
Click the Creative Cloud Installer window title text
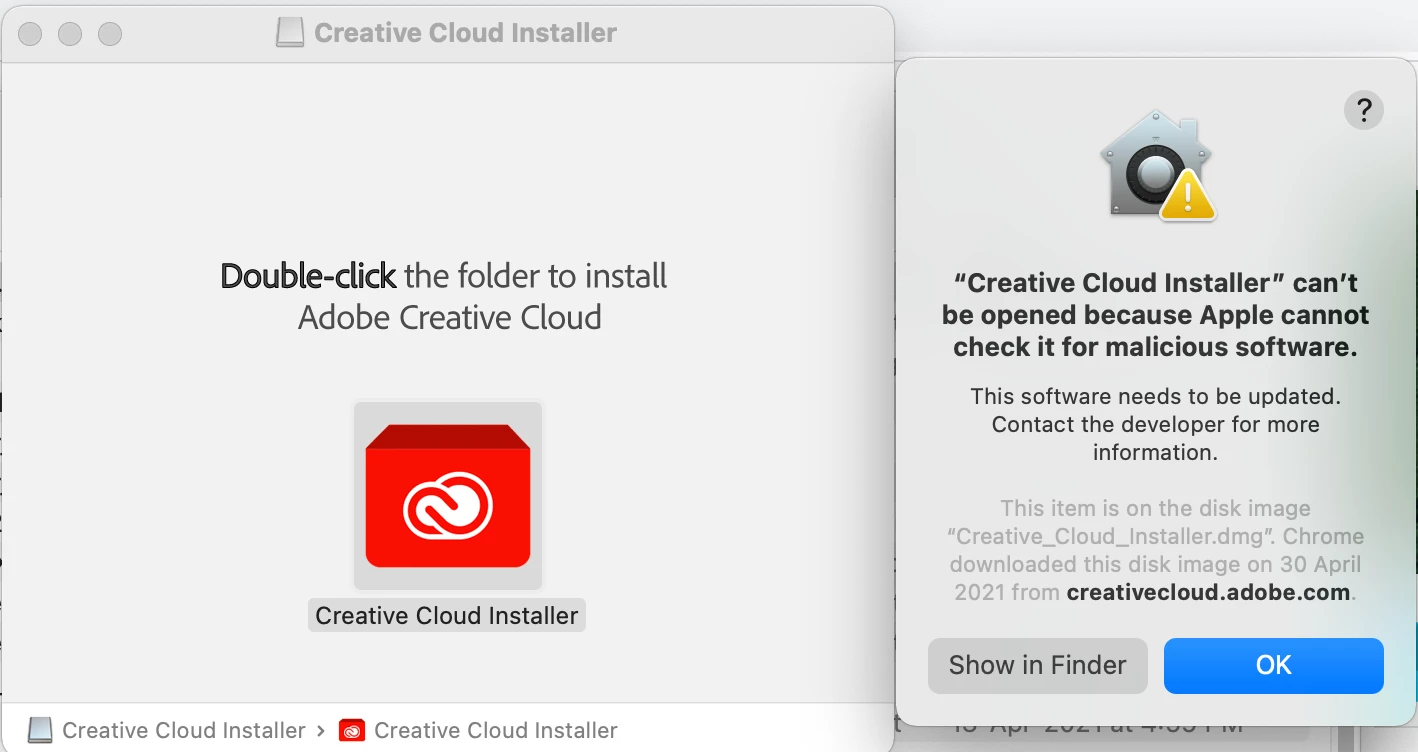tap(465, 33)
